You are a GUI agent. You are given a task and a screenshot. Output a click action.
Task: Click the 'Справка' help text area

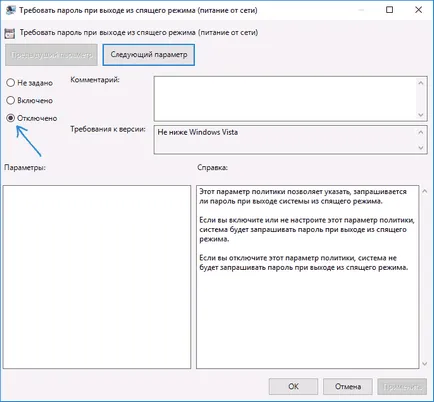click(x=307, y=277)
